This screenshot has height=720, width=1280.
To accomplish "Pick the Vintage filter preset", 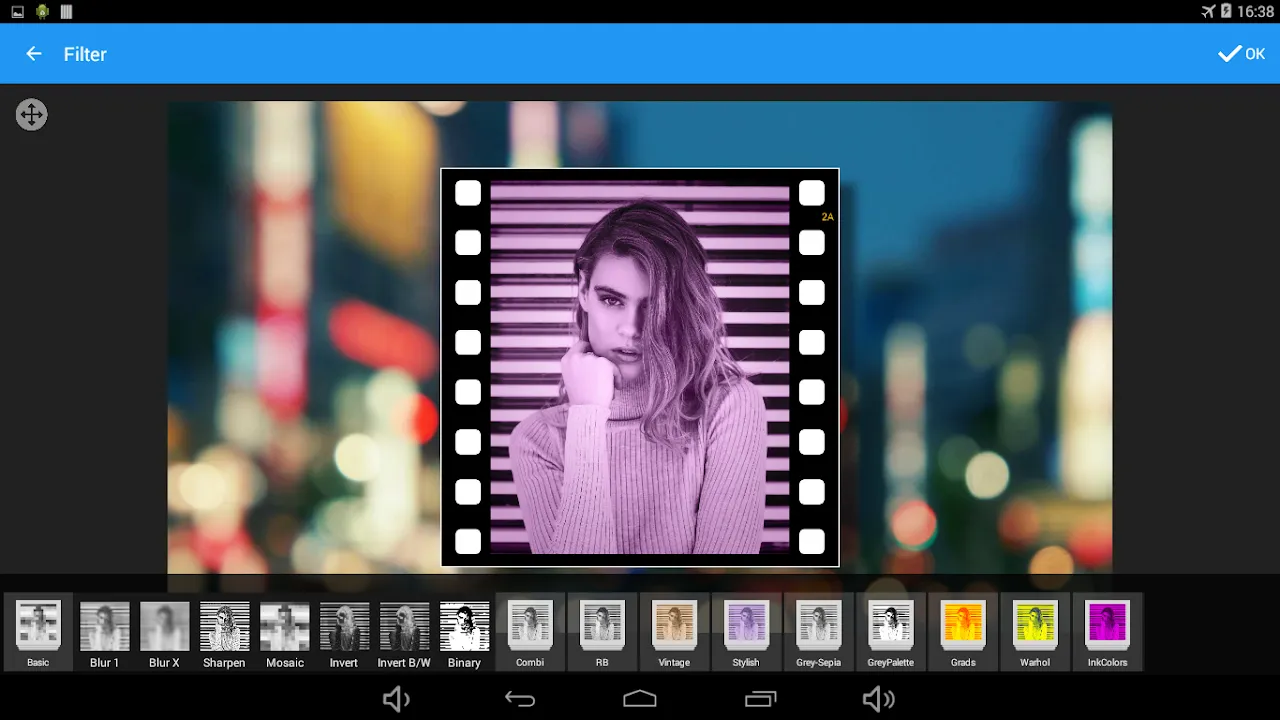I will click(x=674, y=633).
